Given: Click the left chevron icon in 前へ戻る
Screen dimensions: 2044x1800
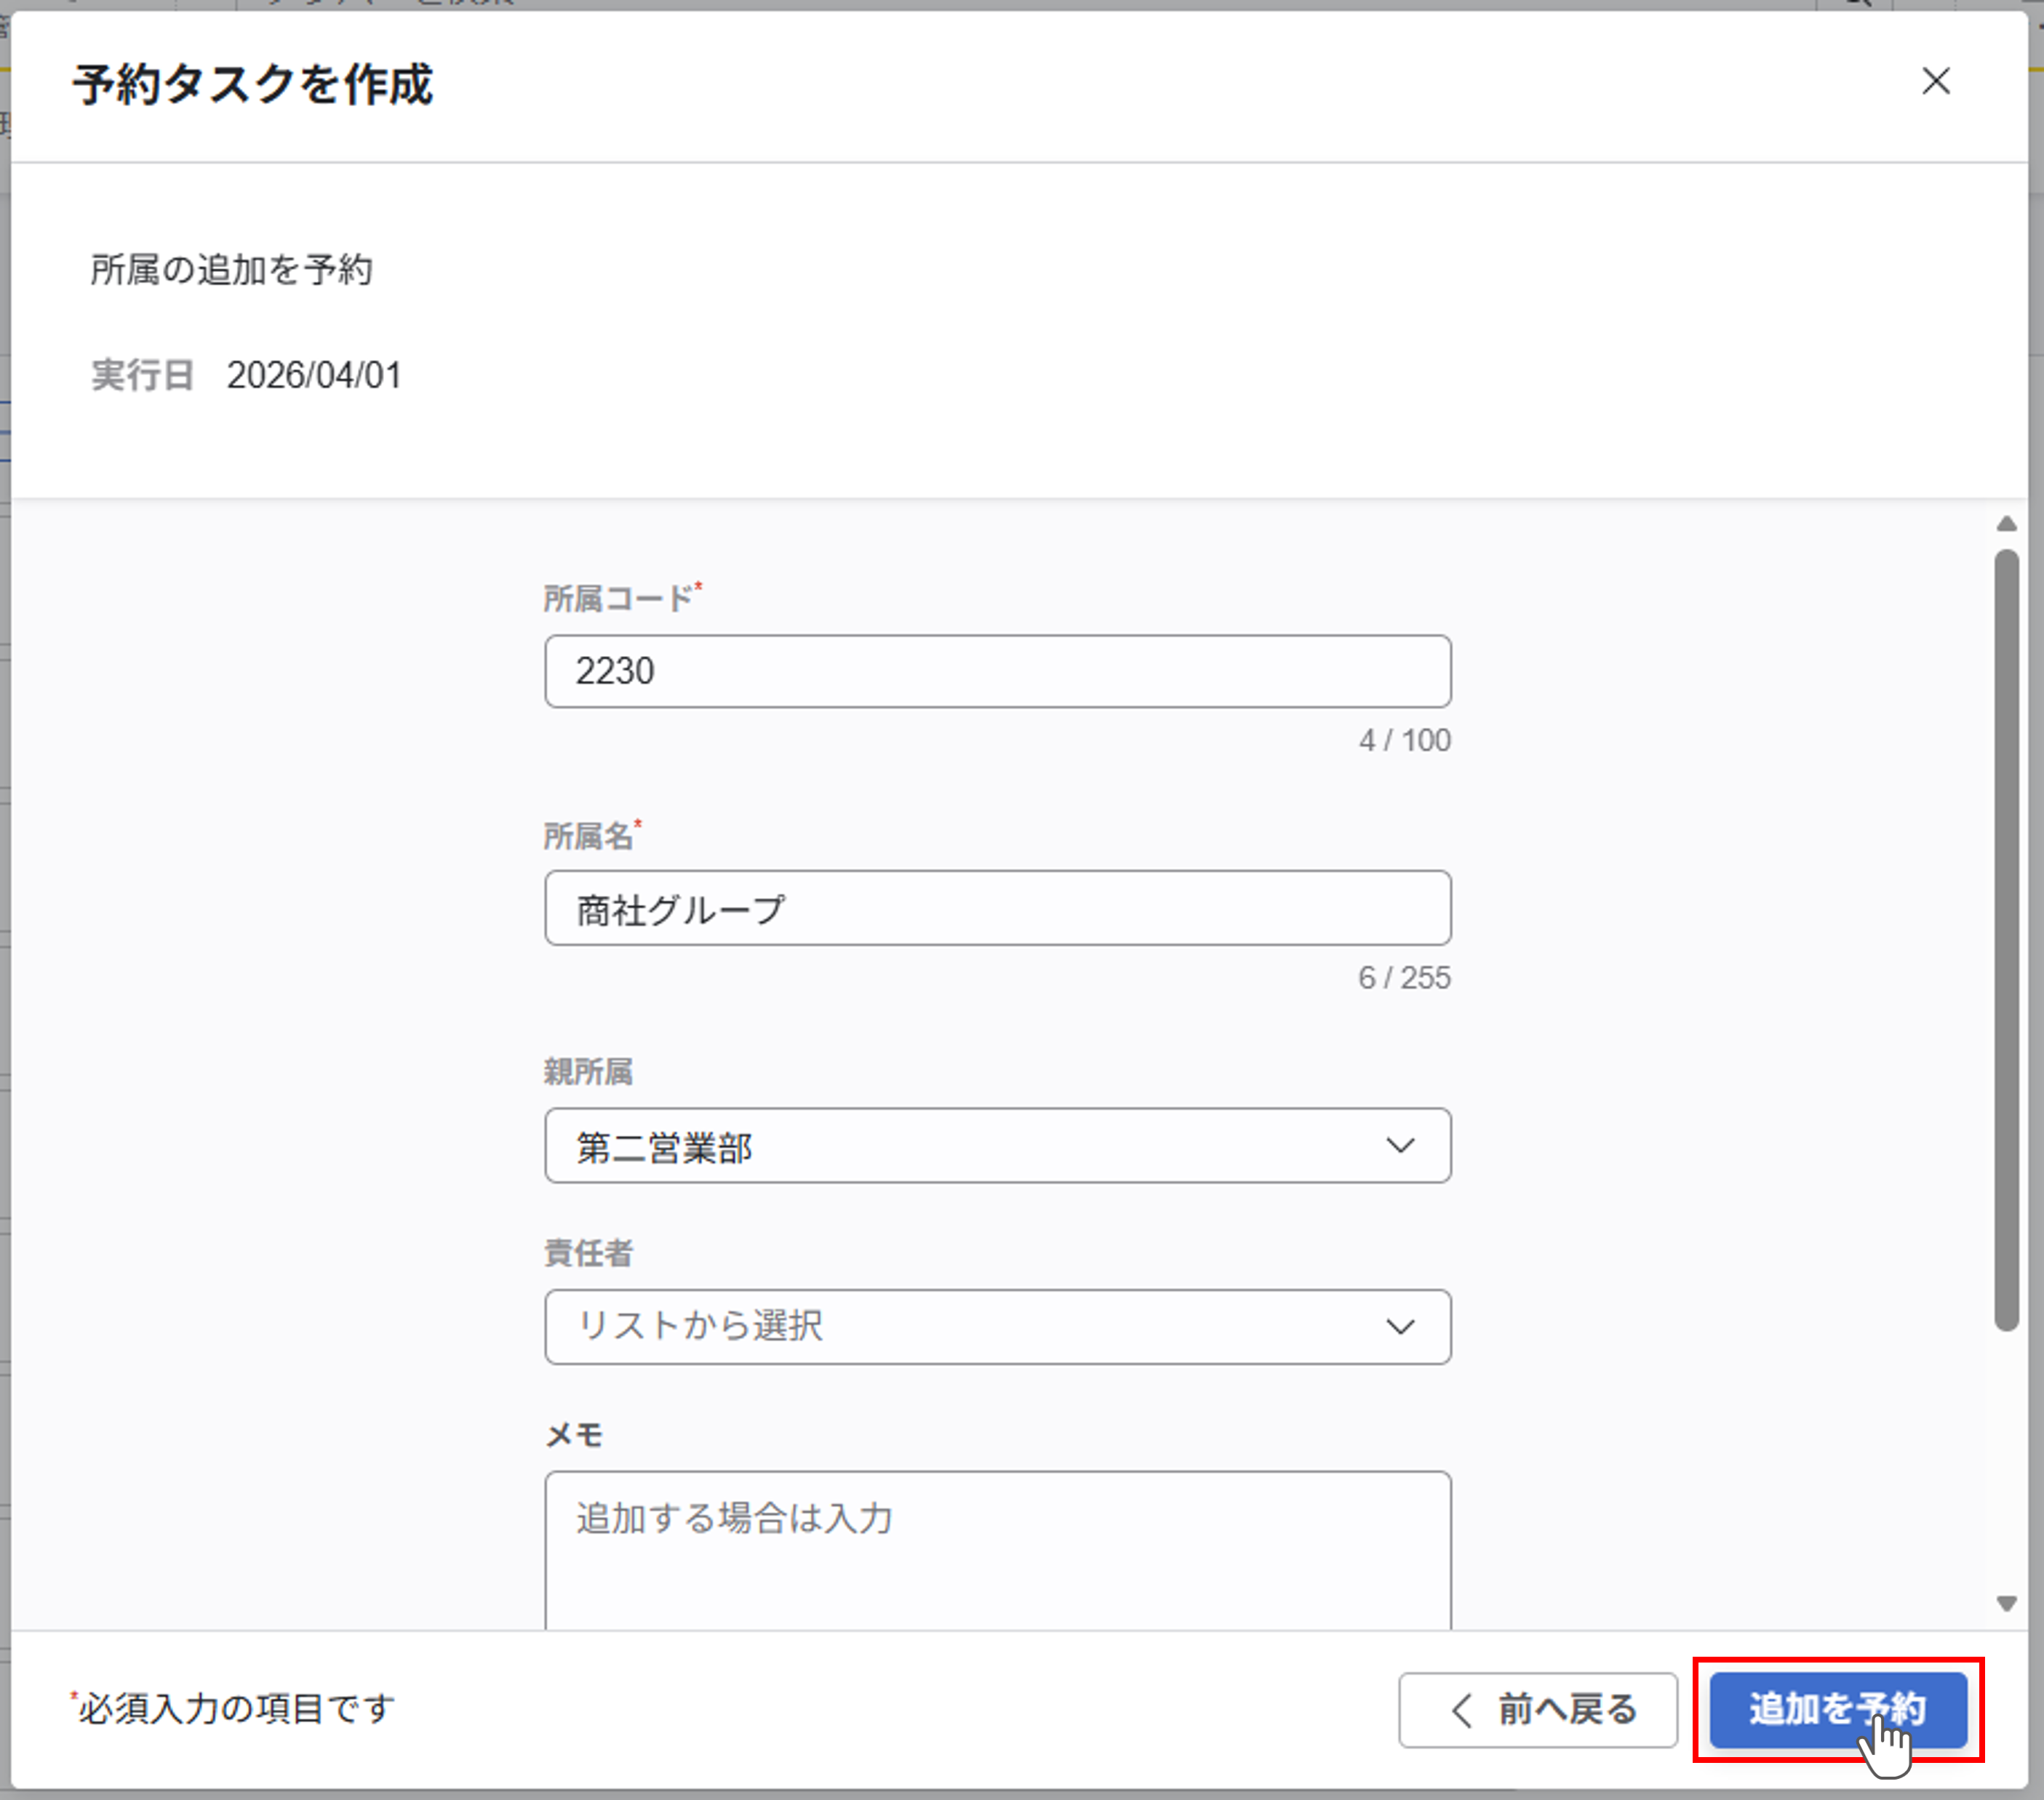Looking at the screenshot, I should coord(1461,1710).
